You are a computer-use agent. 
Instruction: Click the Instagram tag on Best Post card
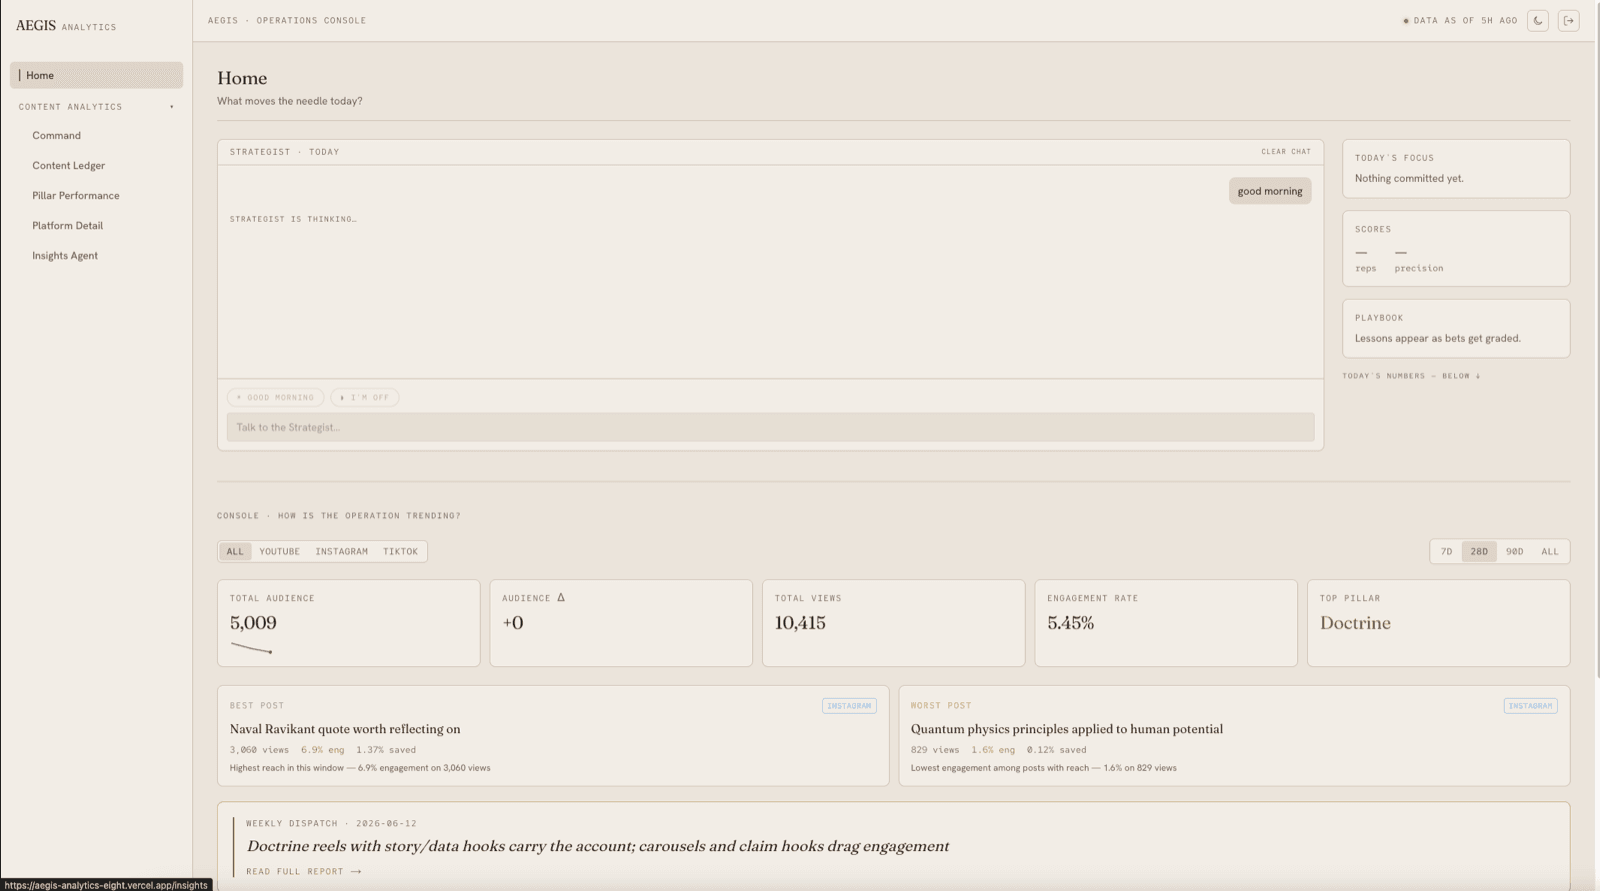849,706
